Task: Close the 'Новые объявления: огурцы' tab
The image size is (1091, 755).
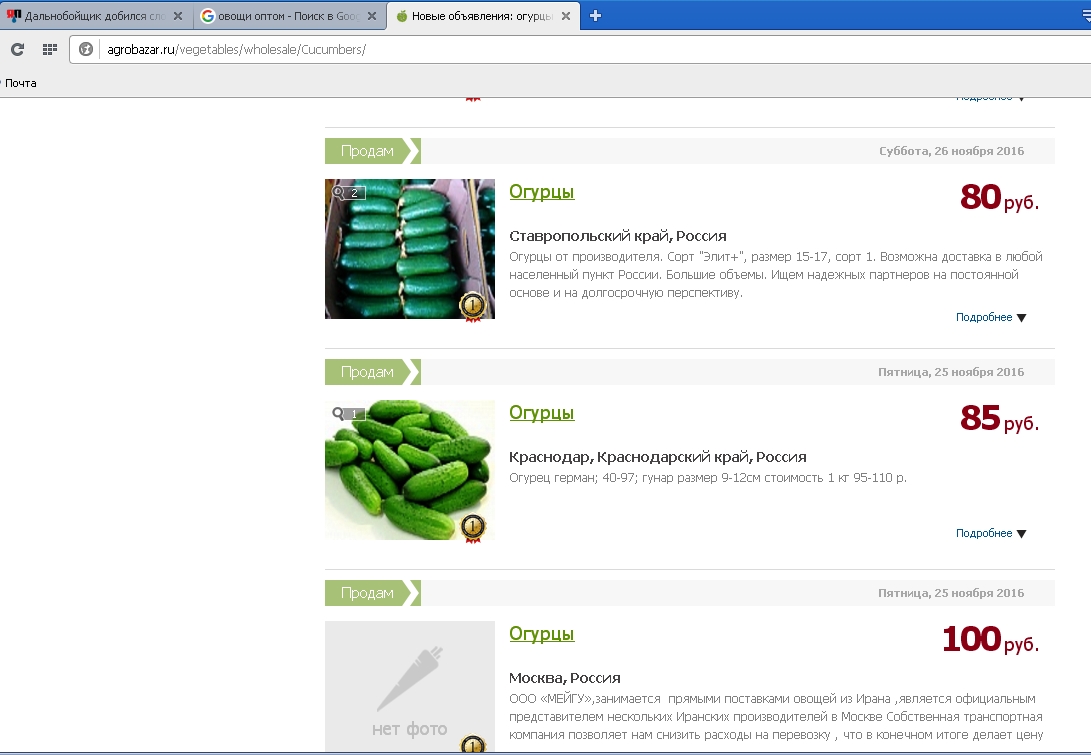Action: pyautogui.click(x=566, y=16)
